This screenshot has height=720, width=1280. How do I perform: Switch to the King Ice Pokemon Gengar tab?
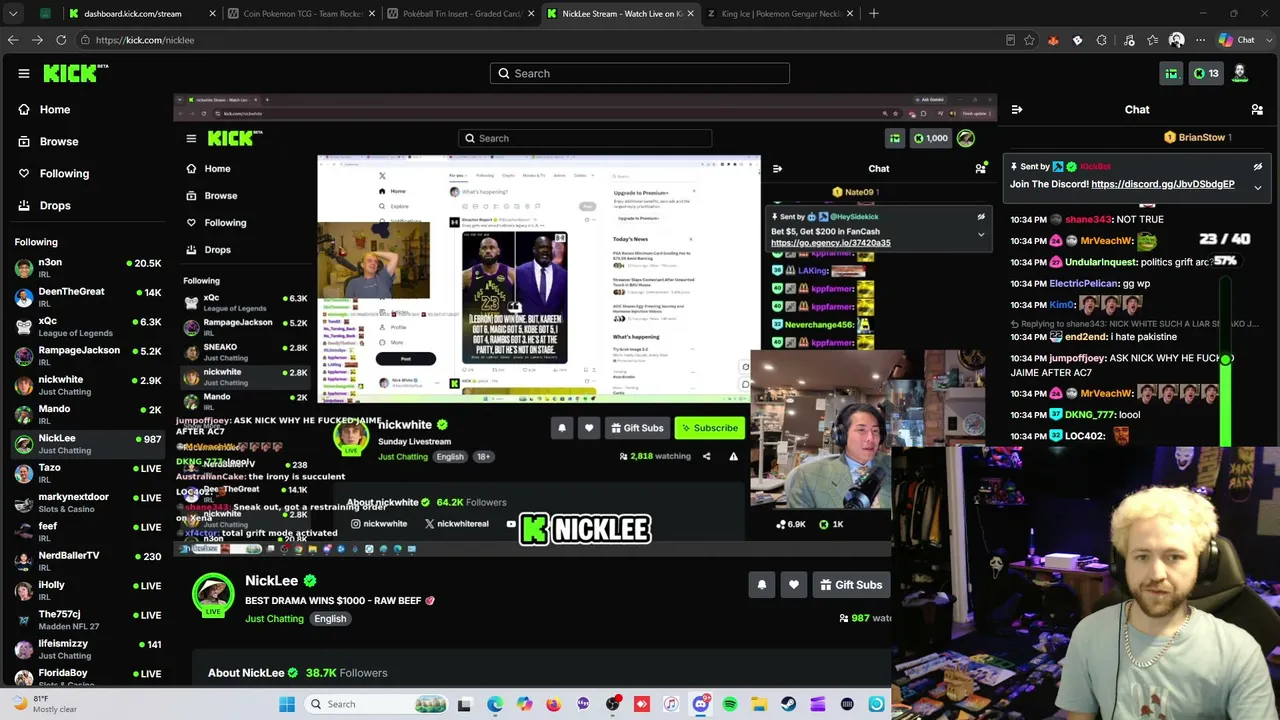coord(780,14)
